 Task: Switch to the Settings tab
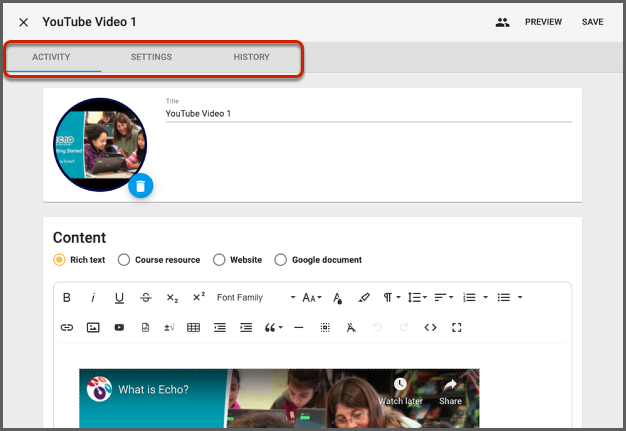click(x=151, y=57)
